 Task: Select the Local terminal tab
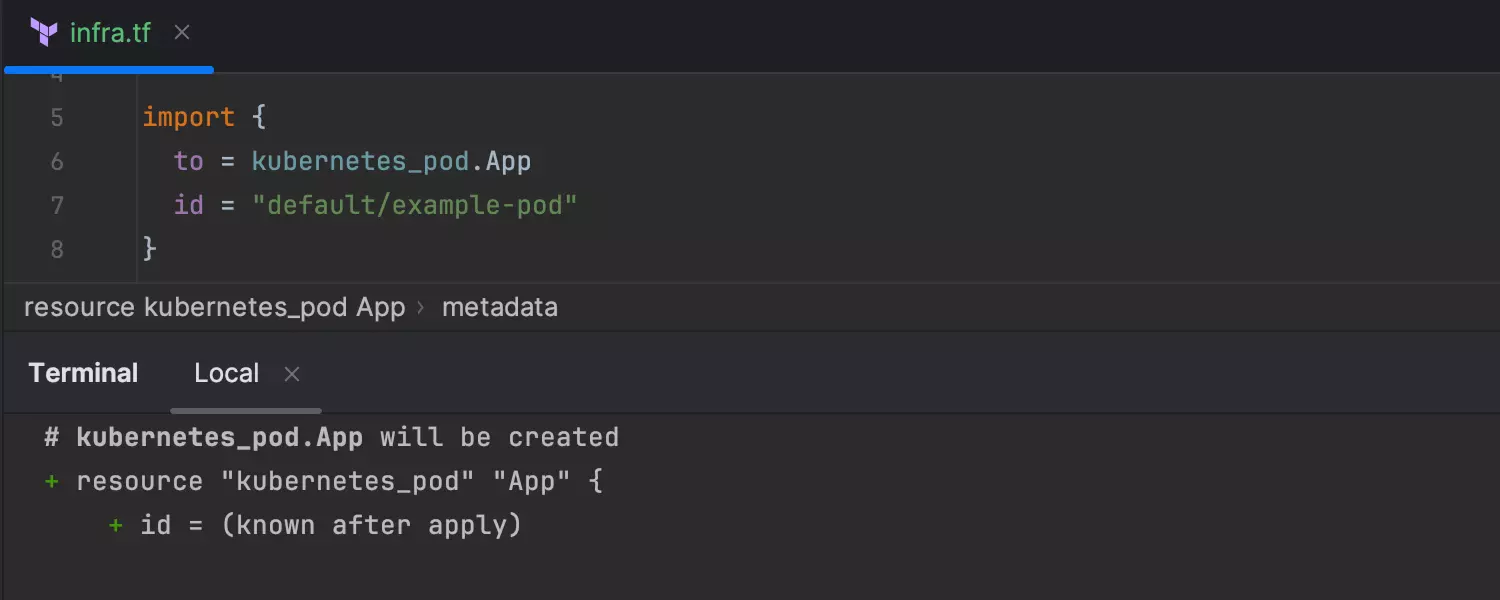click(226, 374)
